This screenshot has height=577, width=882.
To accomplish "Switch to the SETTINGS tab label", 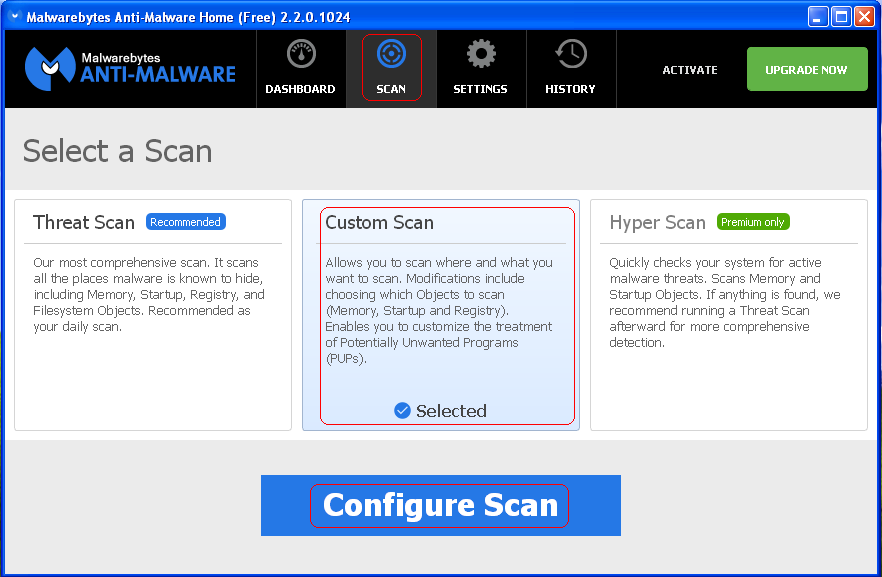I will pyautogui.click(x=480, y=89).
